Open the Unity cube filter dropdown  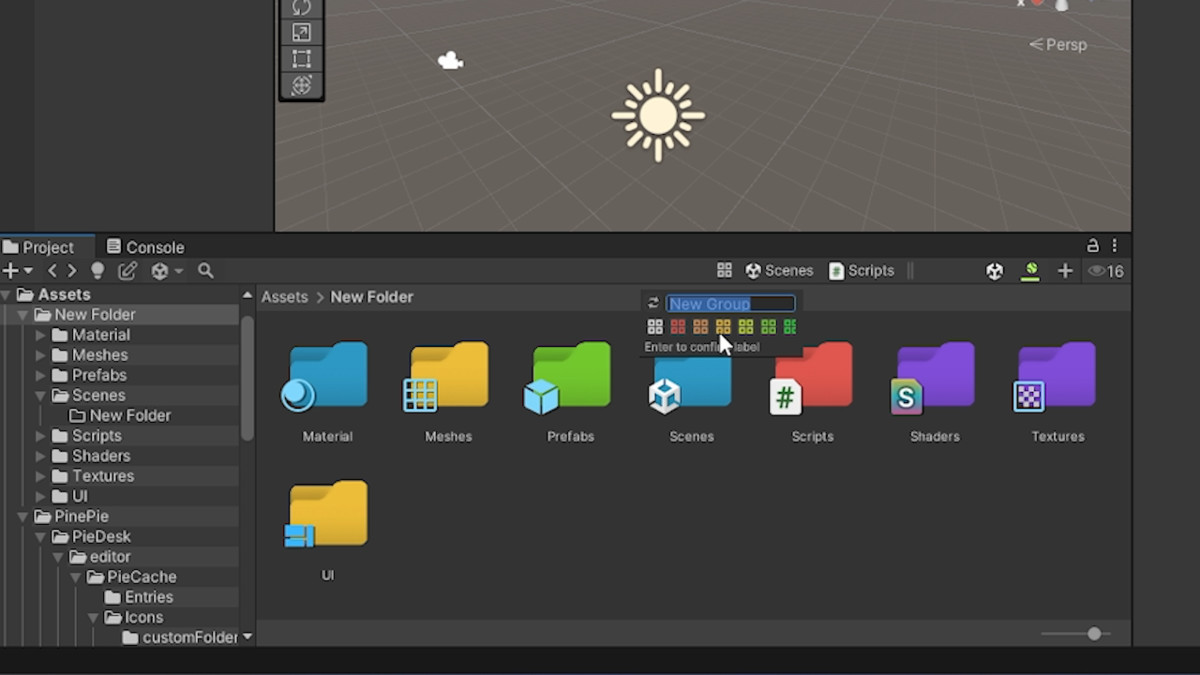(x=166, y=271)
